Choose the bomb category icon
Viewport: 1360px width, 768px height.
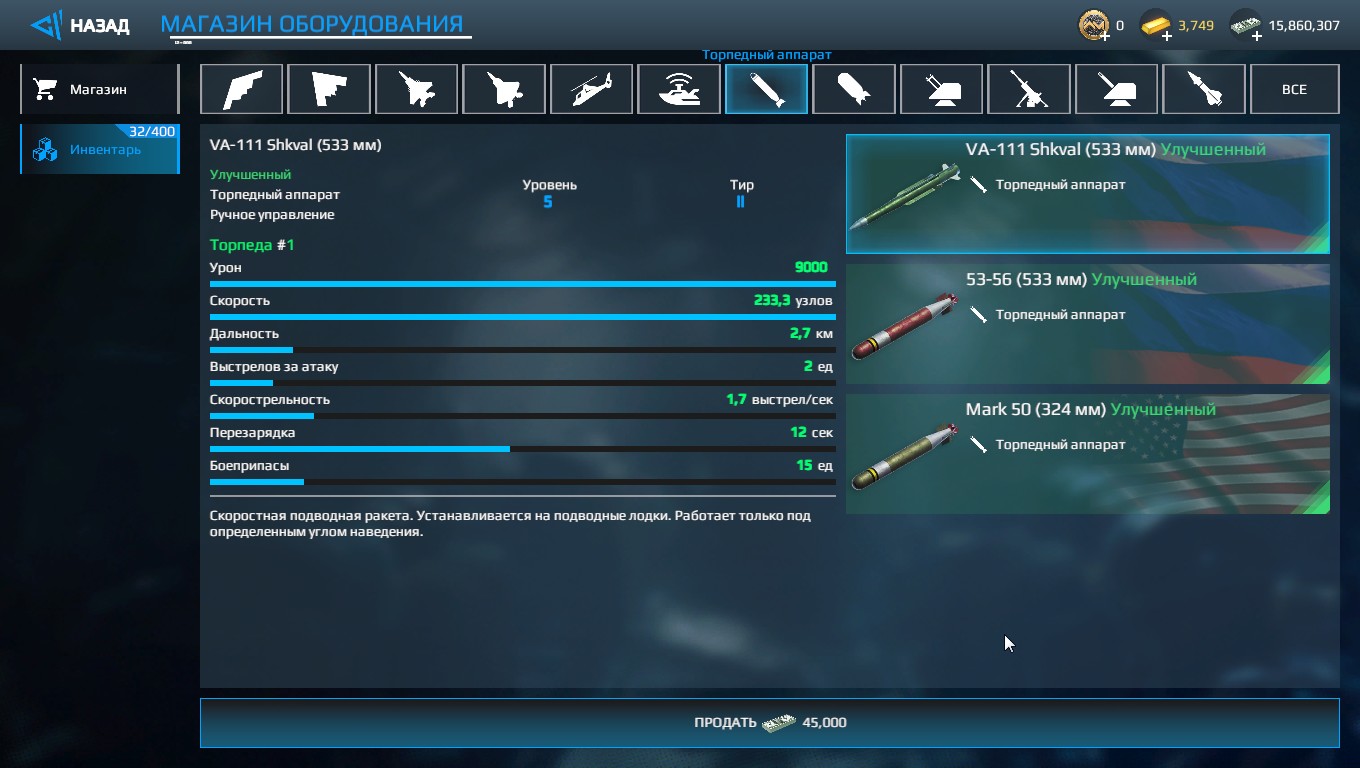pos(854,89)
